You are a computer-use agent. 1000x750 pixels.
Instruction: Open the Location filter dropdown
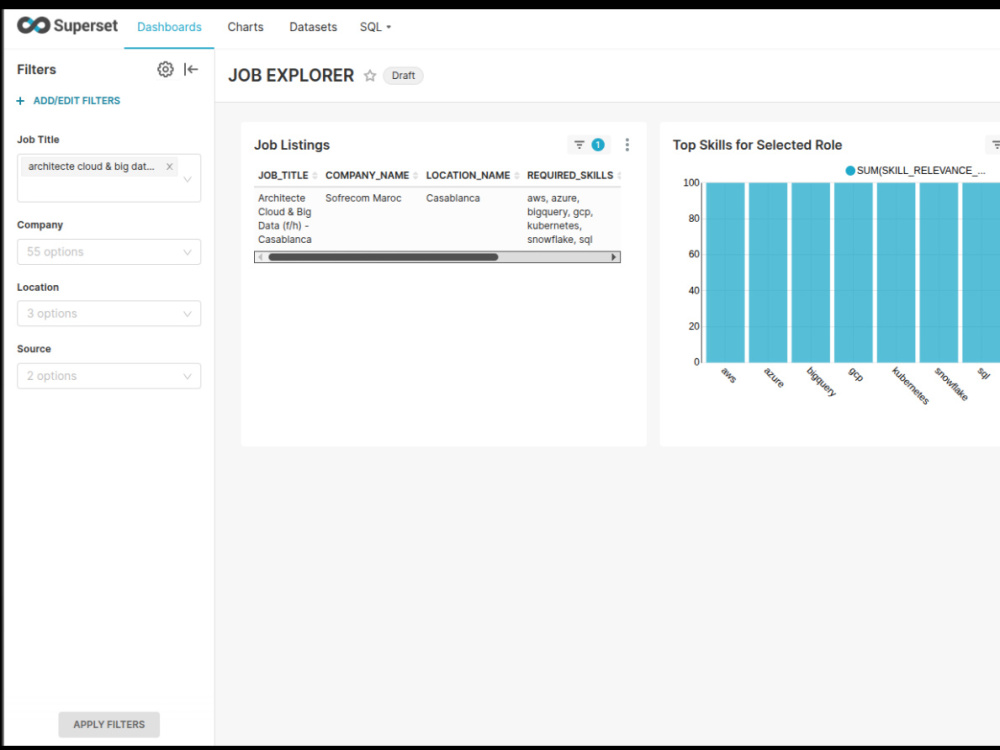tap(109, 314)
